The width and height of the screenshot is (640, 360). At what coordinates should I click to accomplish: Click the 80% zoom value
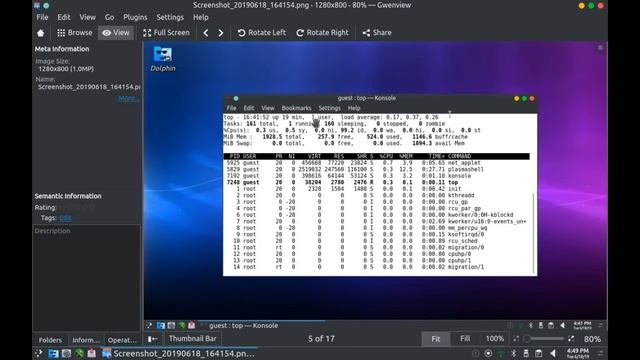click(x=592, y=339)
